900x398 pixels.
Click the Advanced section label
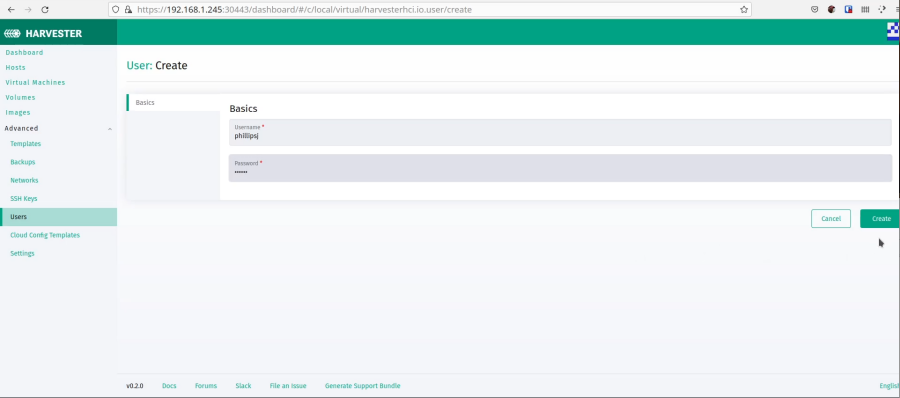(21, 129)
